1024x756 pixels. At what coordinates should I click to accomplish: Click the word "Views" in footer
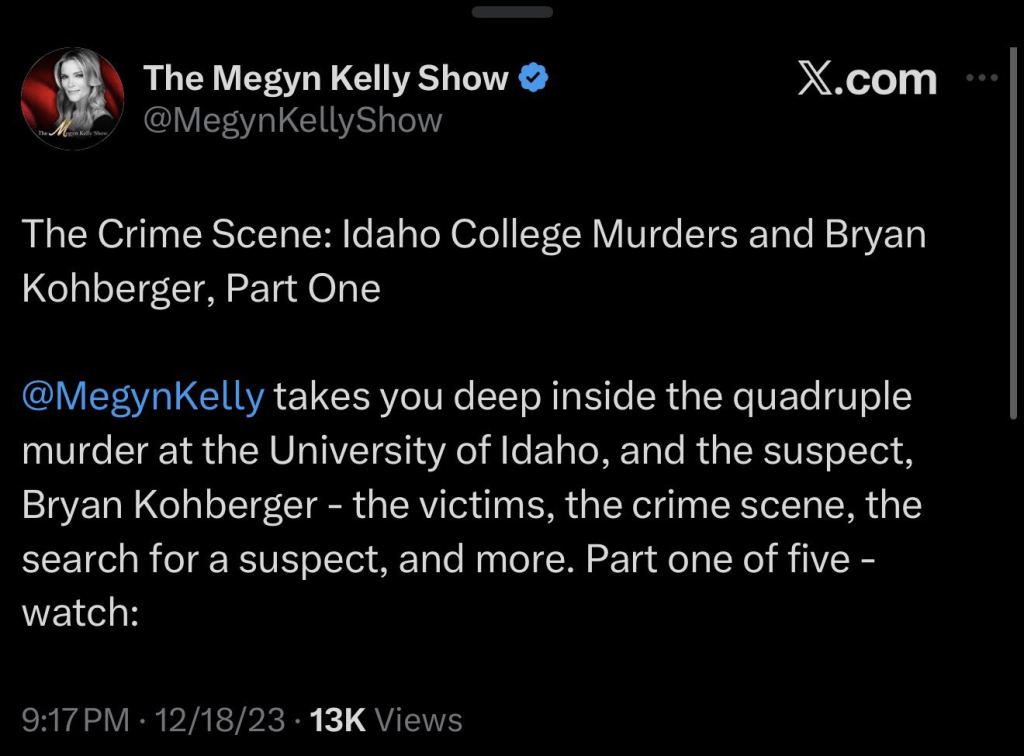pos(420,720)
